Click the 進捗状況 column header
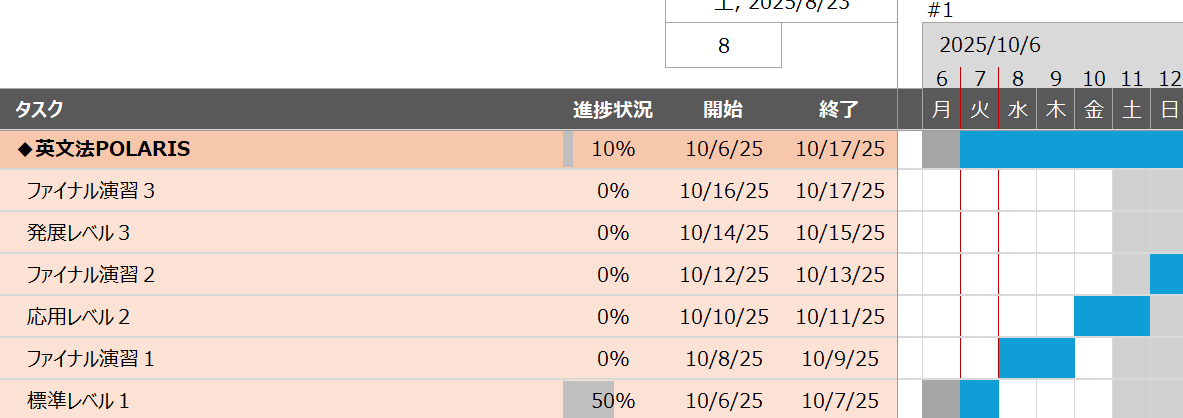This screenshot has width=1183, height=418. (612, 110)
